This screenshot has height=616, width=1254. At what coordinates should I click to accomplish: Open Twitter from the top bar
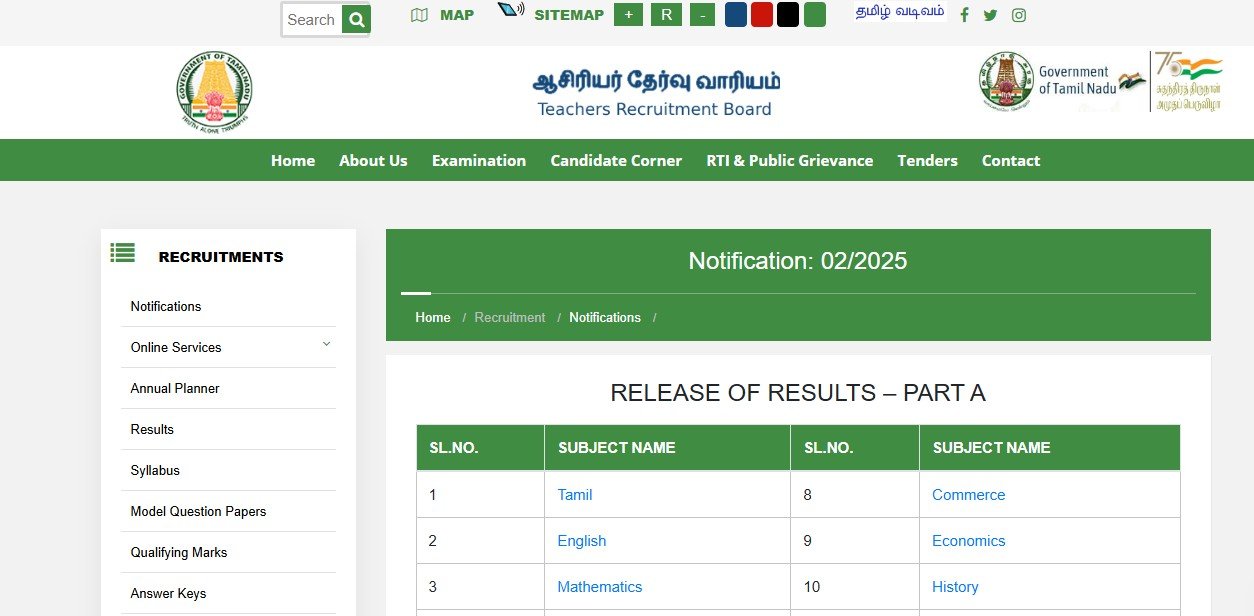(x=990, y=14)
